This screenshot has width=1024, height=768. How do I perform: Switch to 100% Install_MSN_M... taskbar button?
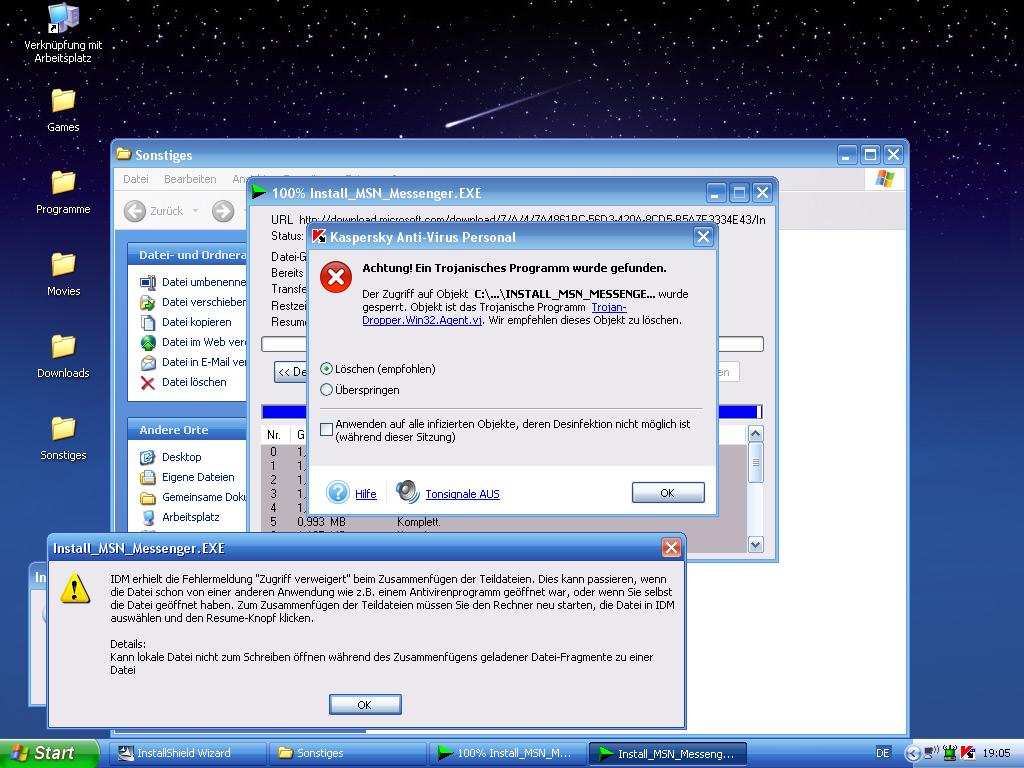pos(507,753)
